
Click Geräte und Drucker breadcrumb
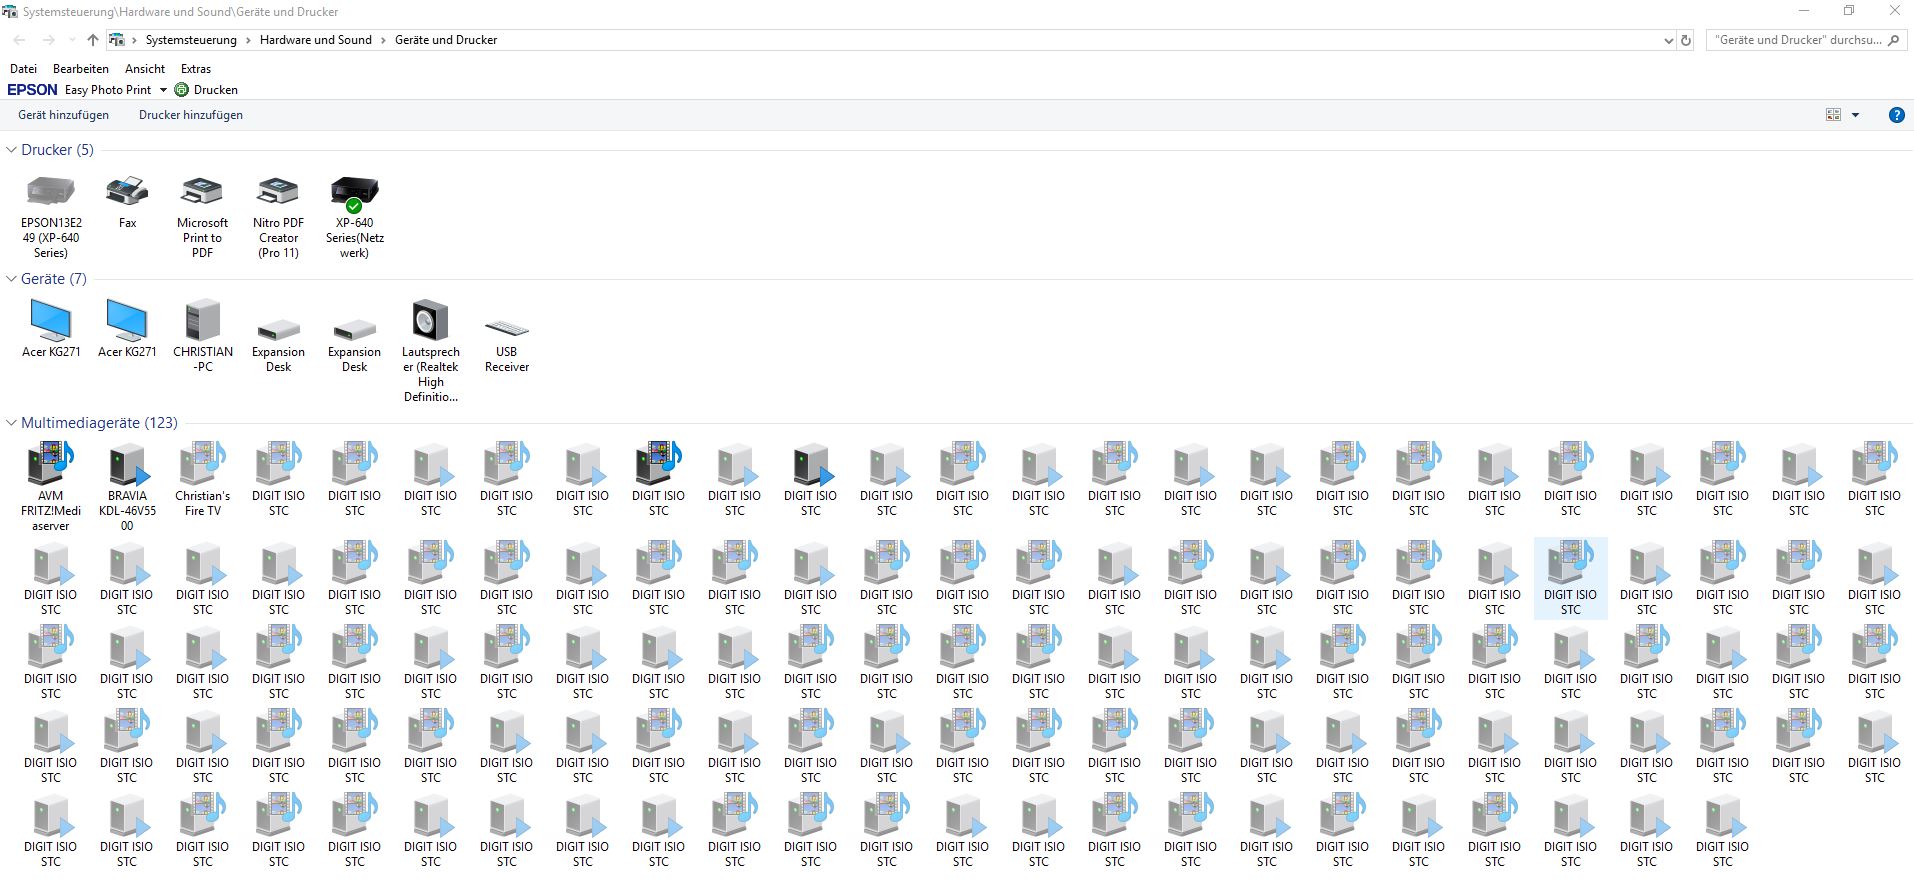click(x=446, y=40)
